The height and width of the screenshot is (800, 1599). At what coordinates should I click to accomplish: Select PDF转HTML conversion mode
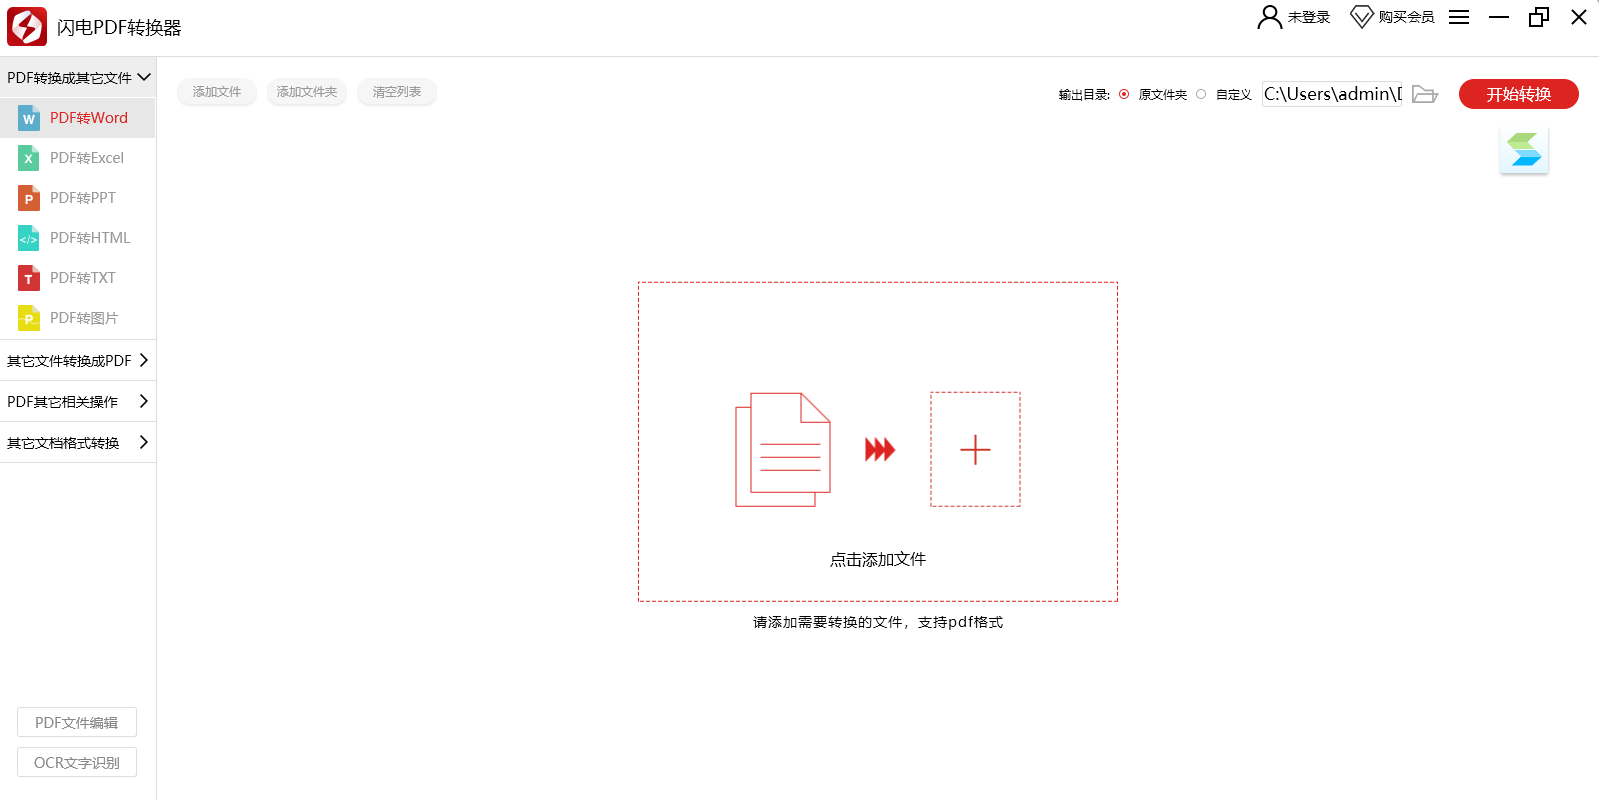click(78, 238)
